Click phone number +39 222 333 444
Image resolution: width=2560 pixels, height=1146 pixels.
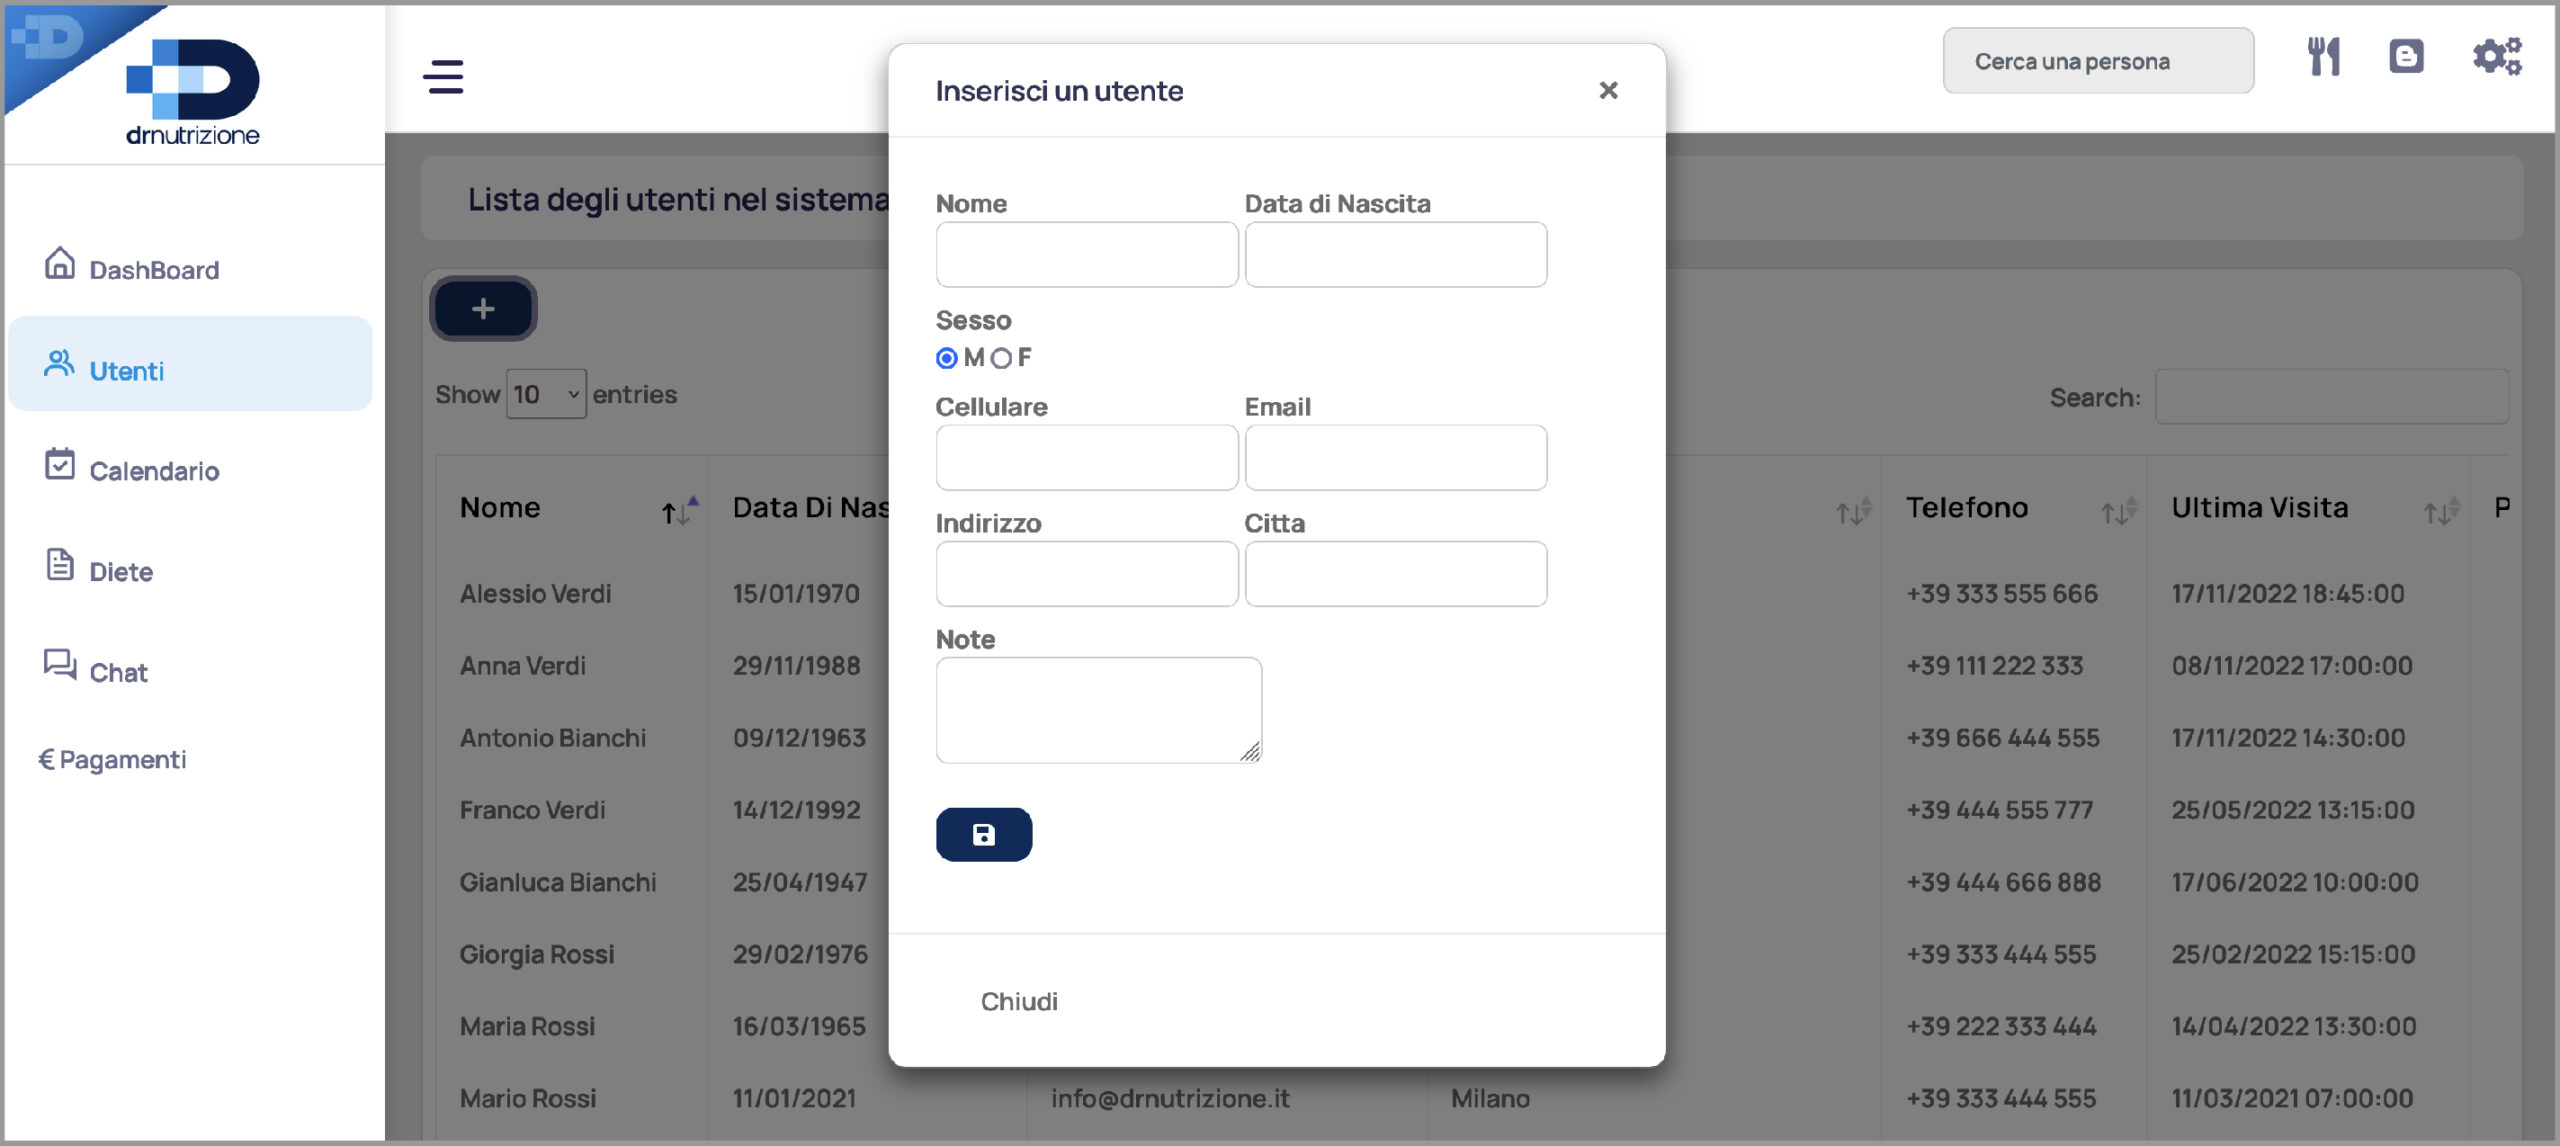click(2001, 1026)
